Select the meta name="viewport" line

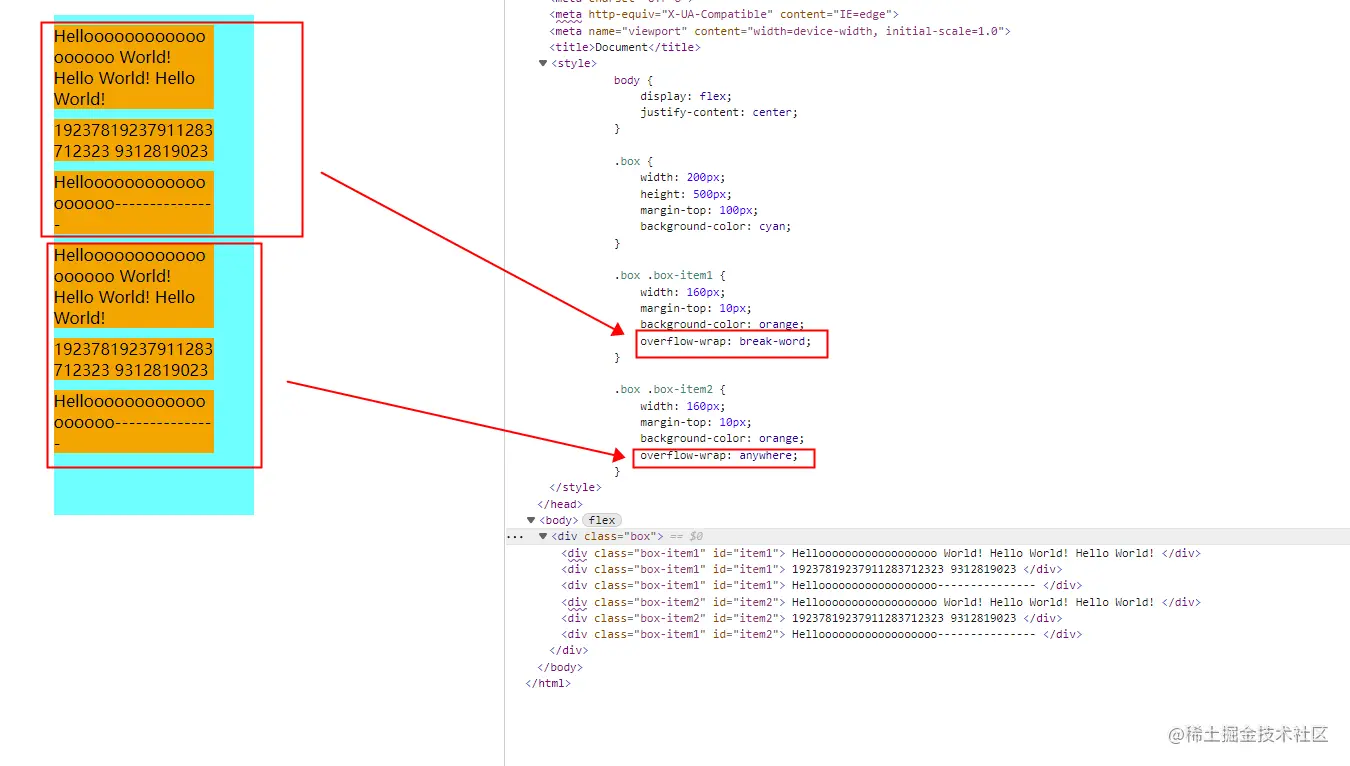(780, 31)
